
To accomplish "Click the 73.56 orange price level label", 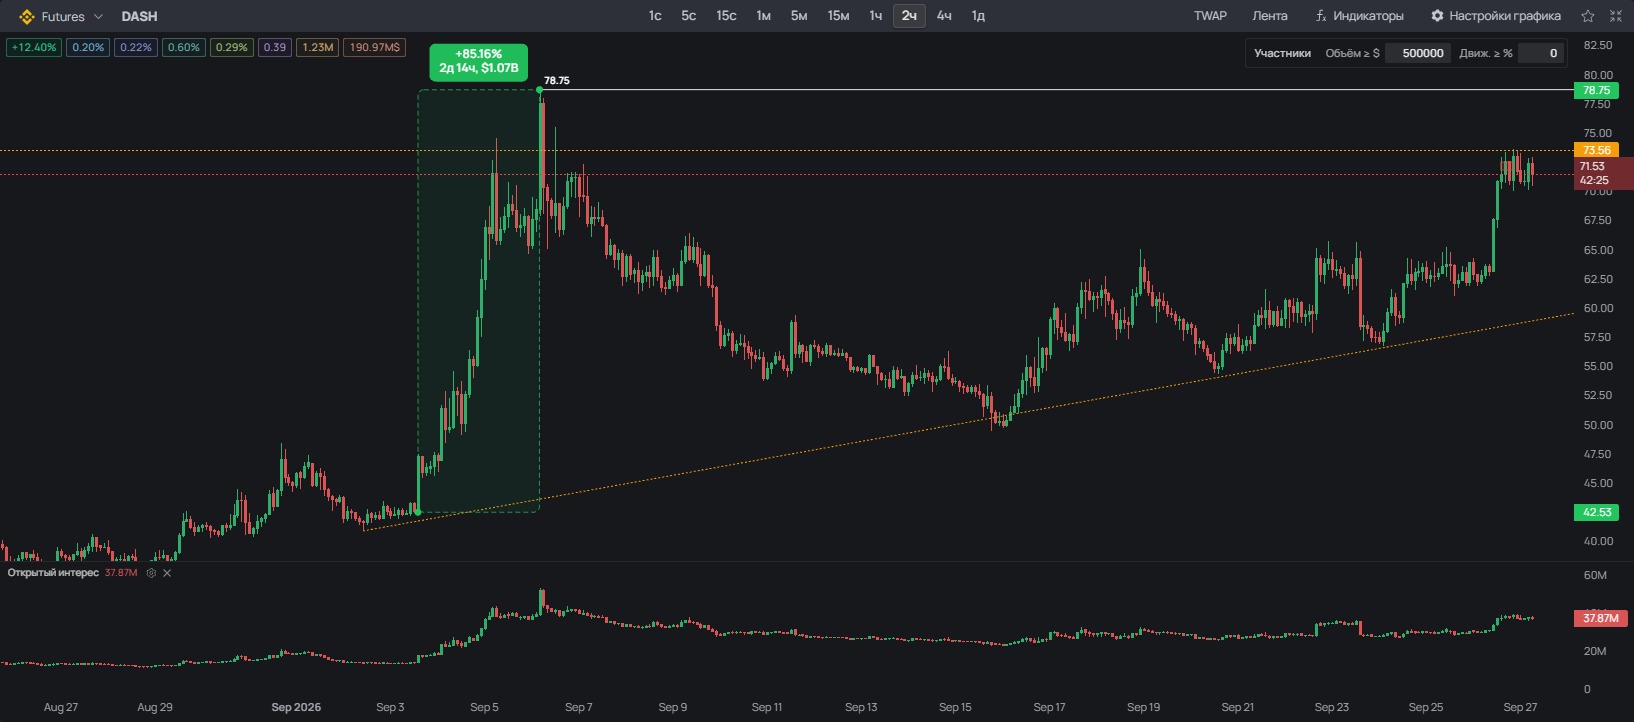I will [1596, 150].
